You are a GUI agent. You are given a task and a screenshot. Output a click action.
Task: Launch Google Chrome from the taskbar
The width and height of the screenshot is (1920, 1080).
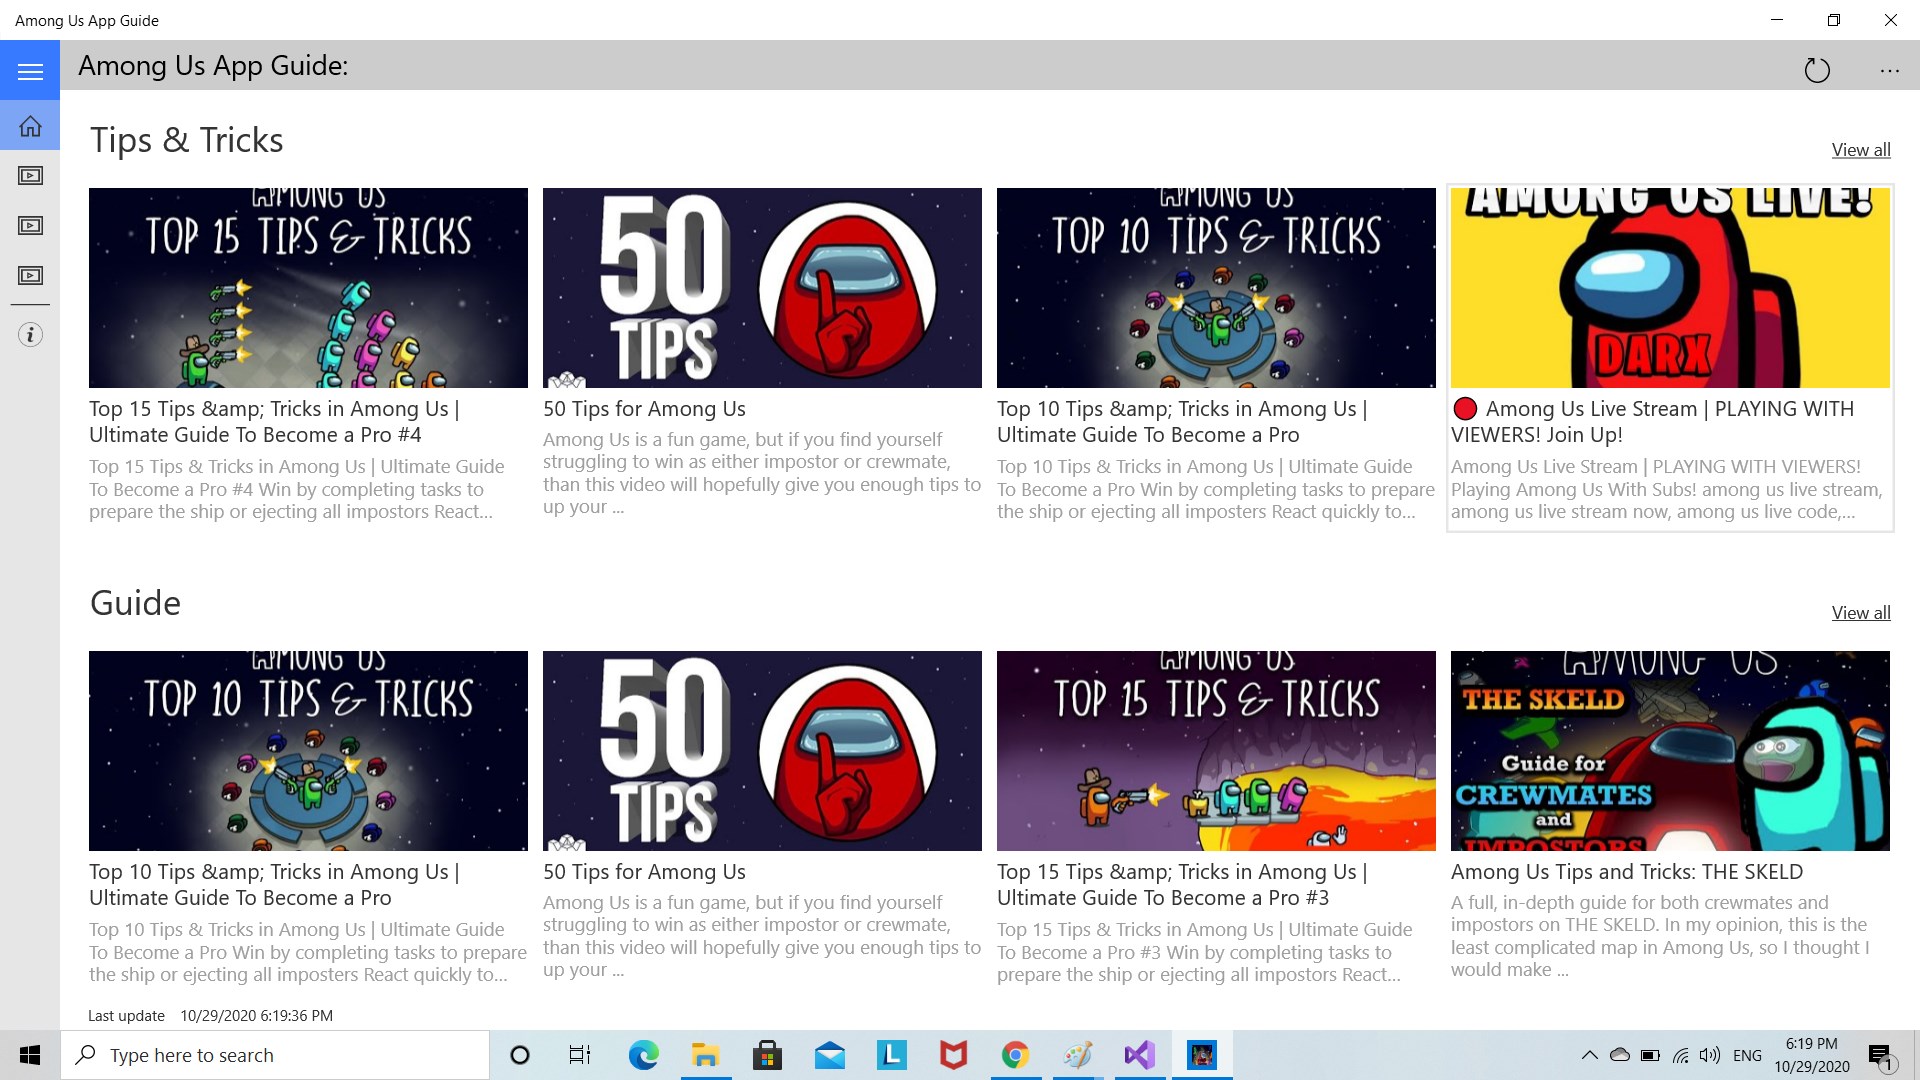tap(1015, 1055)
